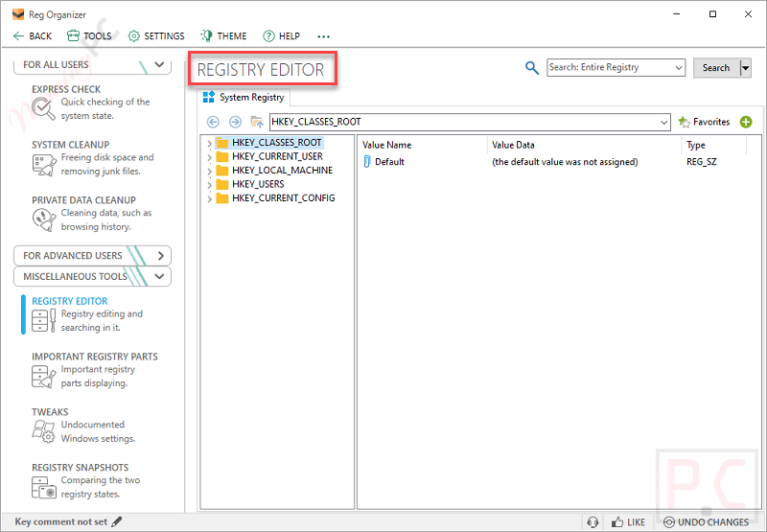
Task: Select the HKEY_USERS key
Action: click(x=258, y=184)
